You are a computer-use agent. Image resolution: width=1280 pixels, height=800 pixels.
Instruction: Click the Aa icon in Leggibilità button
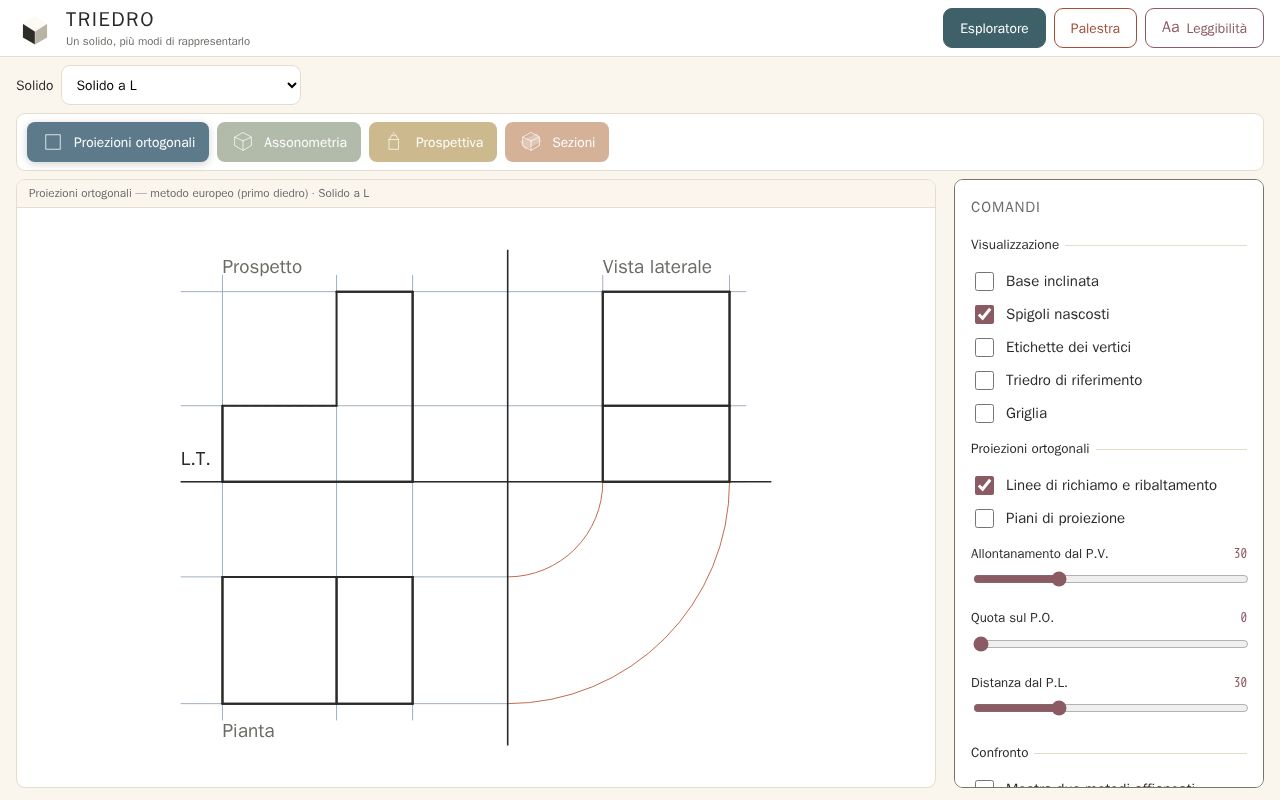coord(1170,27)
